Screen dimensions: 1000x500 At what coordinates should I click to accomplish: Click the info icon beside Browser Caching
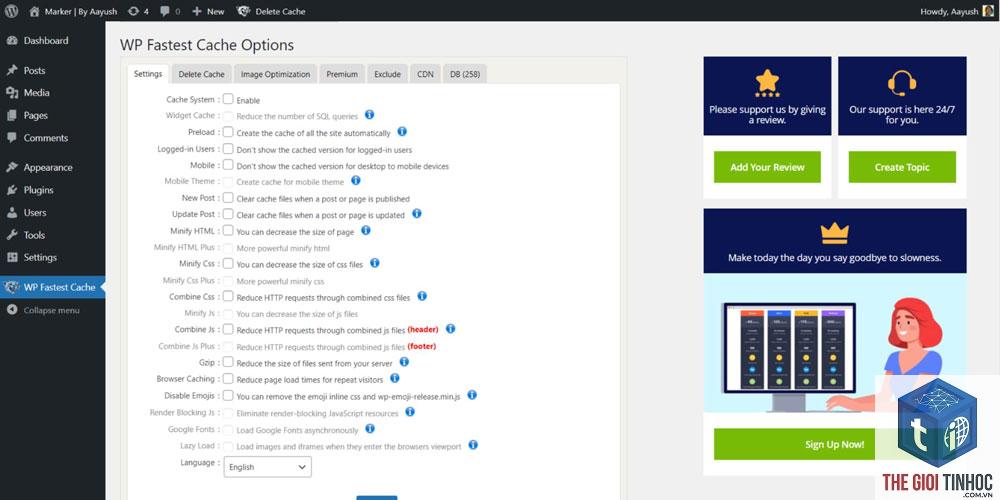click(x=395, y=378)
